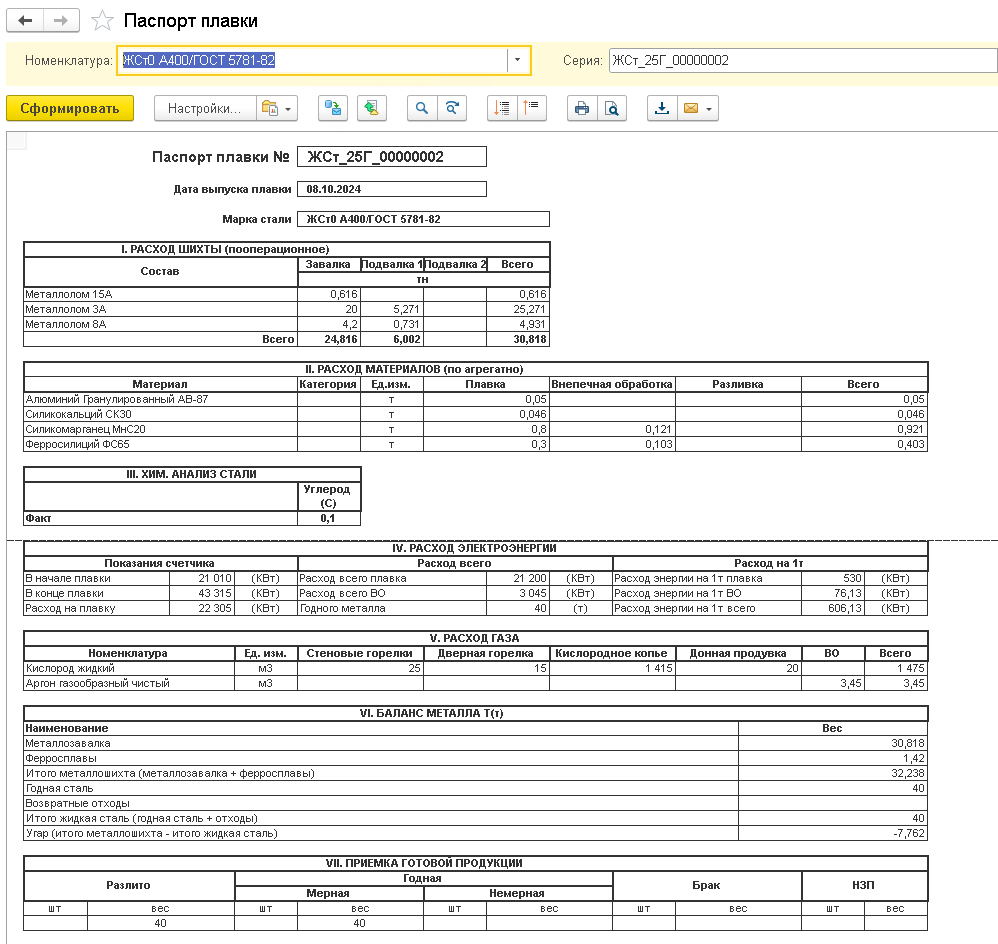Expand the Номенклатура dropdown list
Viewport: 998px width, 944px height.
[x=517, y=60]
